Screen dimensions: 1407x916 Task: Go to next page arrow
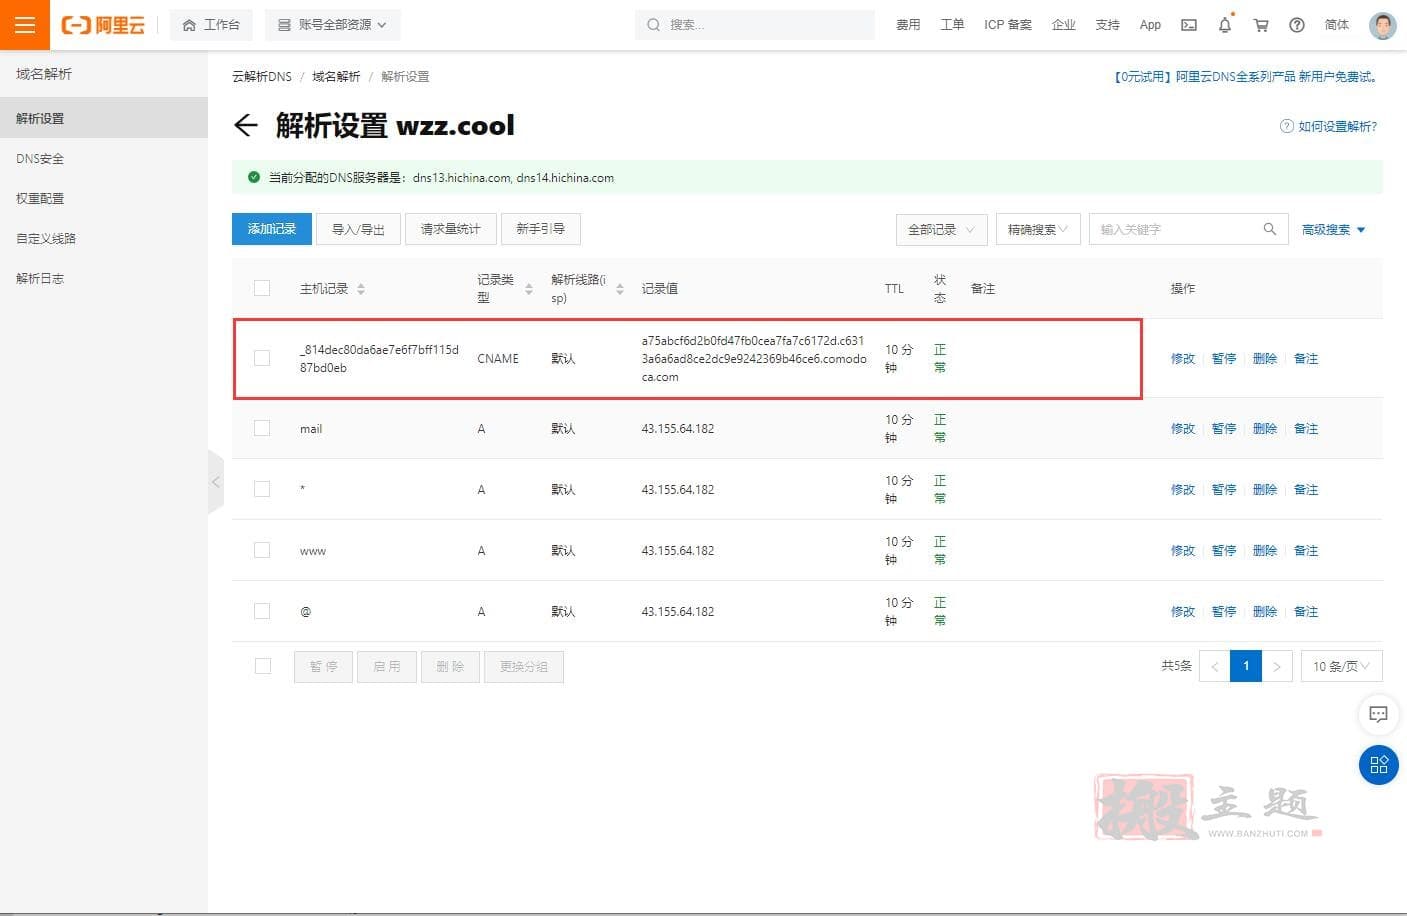pyautogui.click(x=1277, y=666)
